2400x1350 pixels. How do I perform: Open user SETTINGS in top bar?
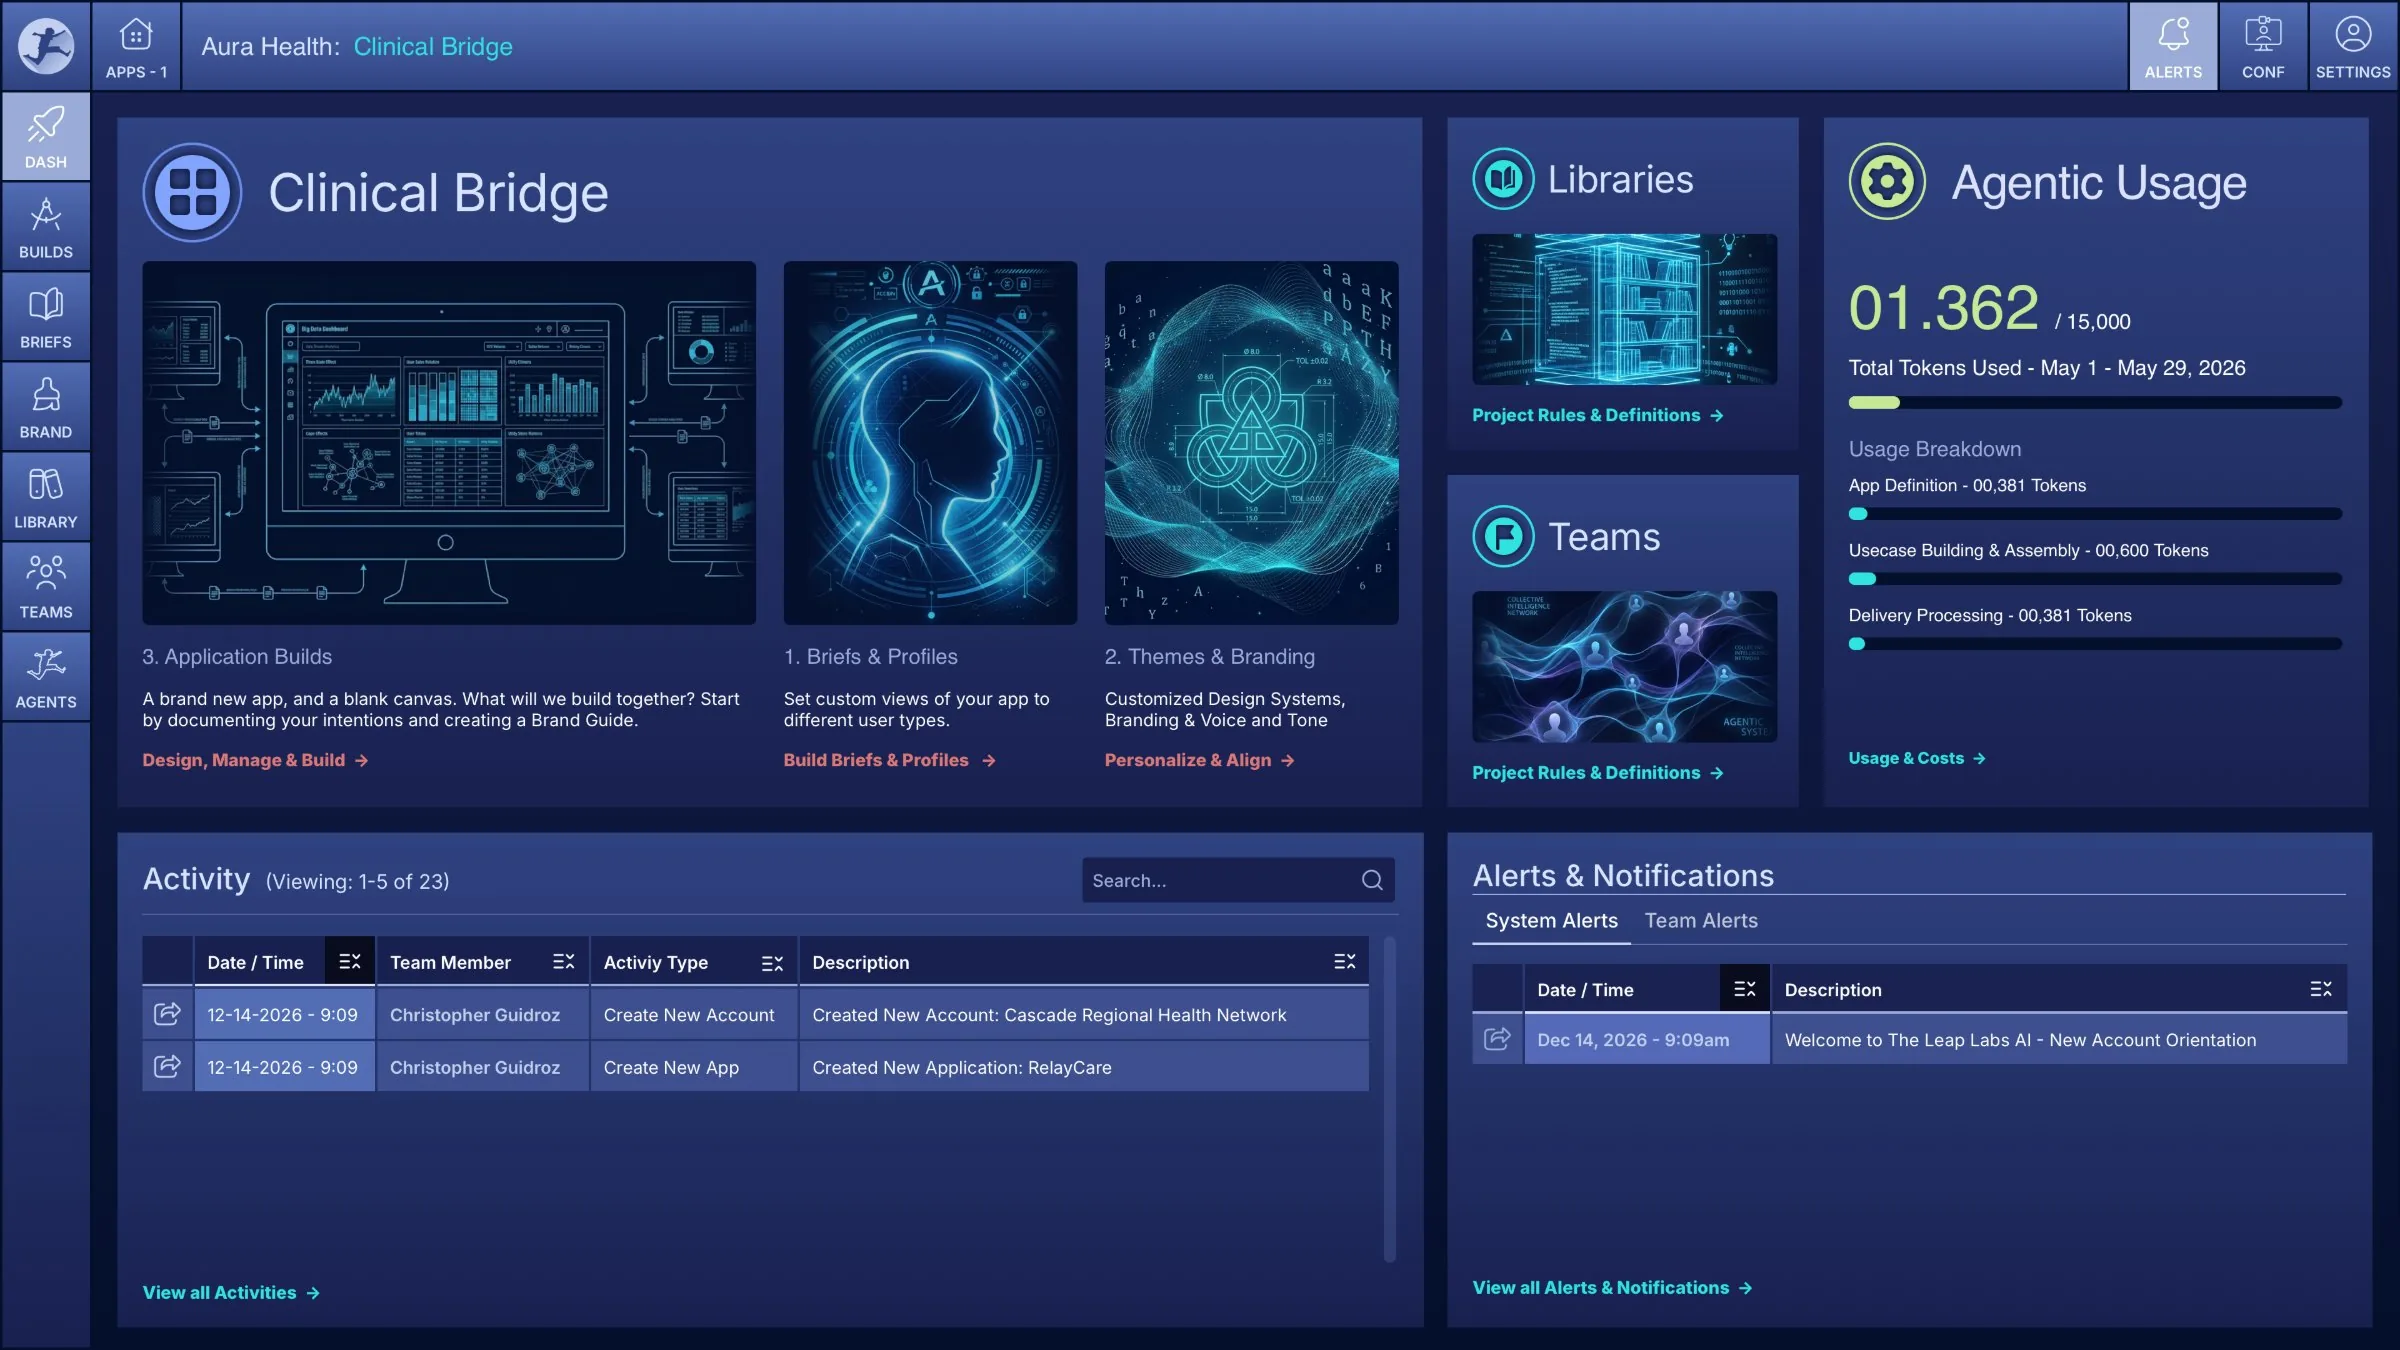coord(2353,46)
